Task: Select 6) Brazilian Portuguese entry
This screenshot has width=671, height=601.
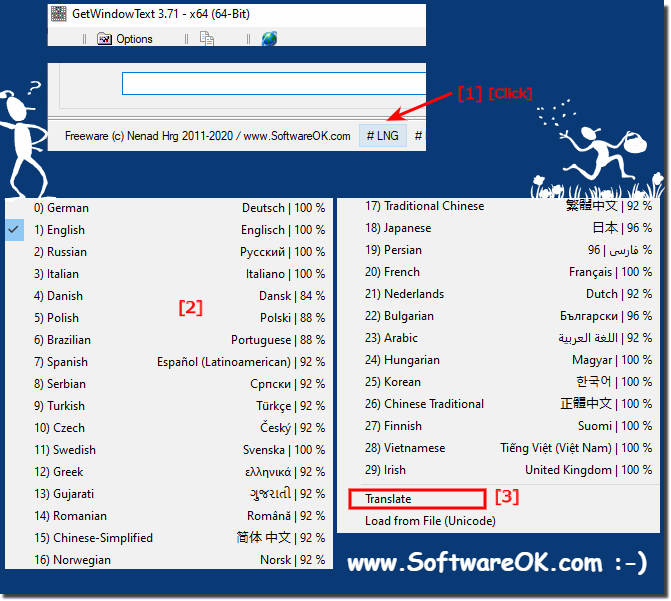Action: point(169,340)
